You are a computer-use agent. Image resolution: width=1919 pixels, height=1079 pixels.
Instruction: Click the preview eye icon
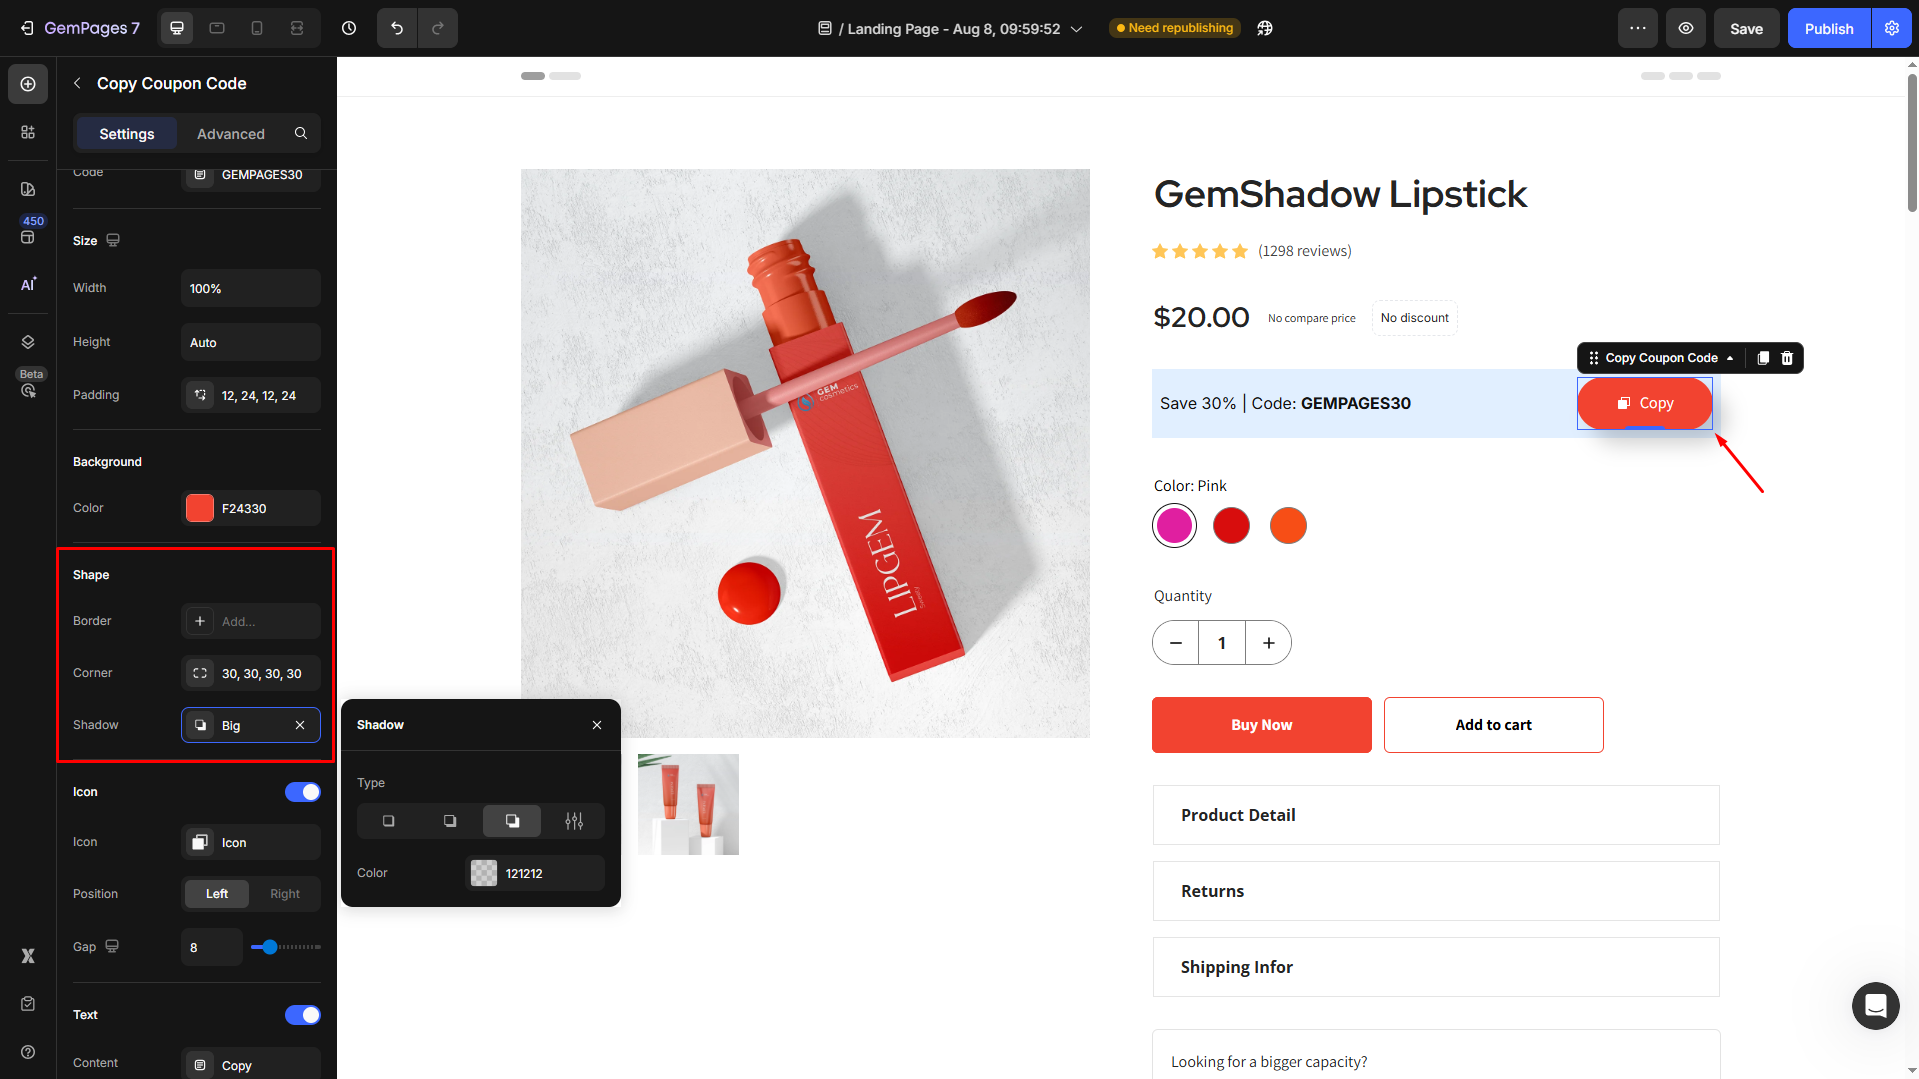1686,28
